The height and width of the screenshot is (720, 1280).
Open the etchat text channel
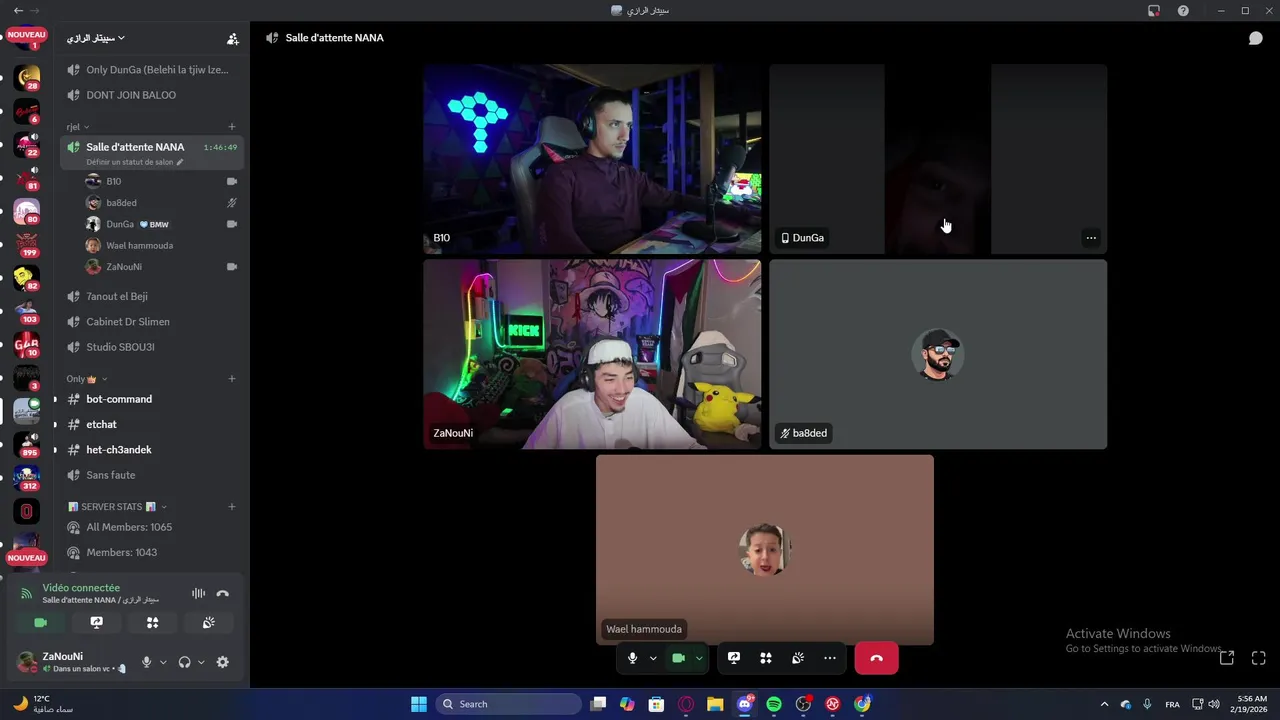150,425
